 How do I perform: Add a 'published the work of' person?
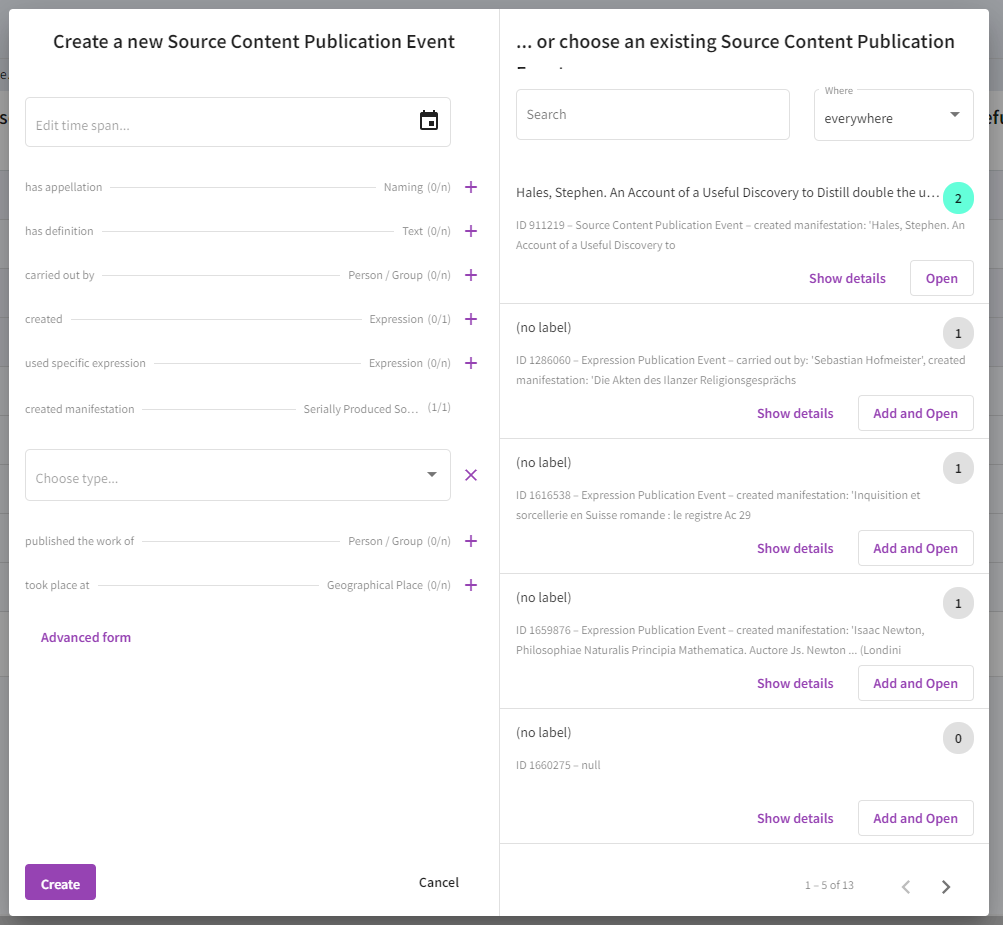pyautogui.click(x=471, y=541)
